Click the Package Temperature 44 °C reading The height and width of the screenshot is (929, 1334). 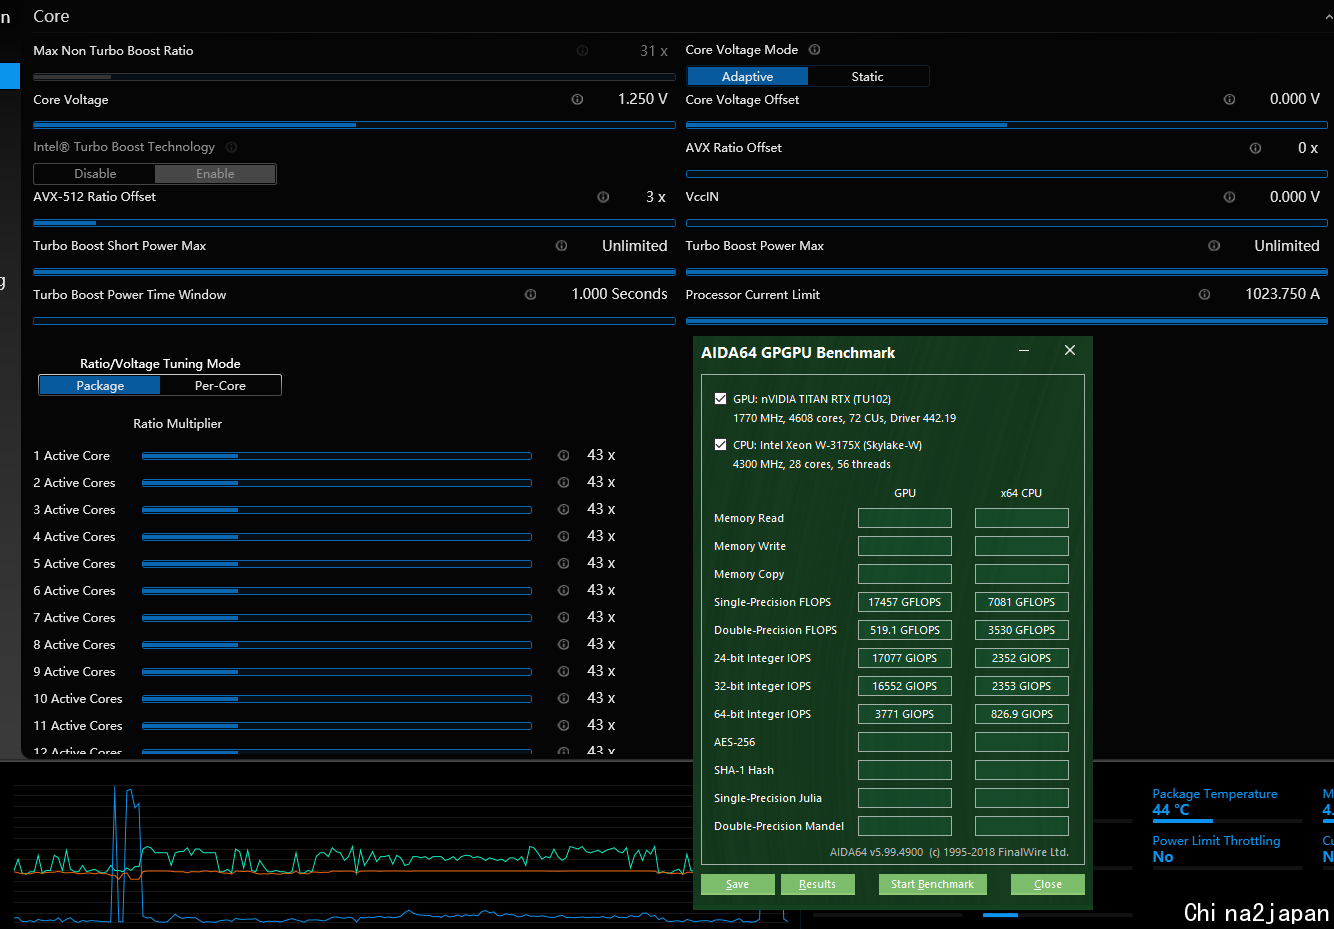pyautogui.click(x=1171, y=810)
